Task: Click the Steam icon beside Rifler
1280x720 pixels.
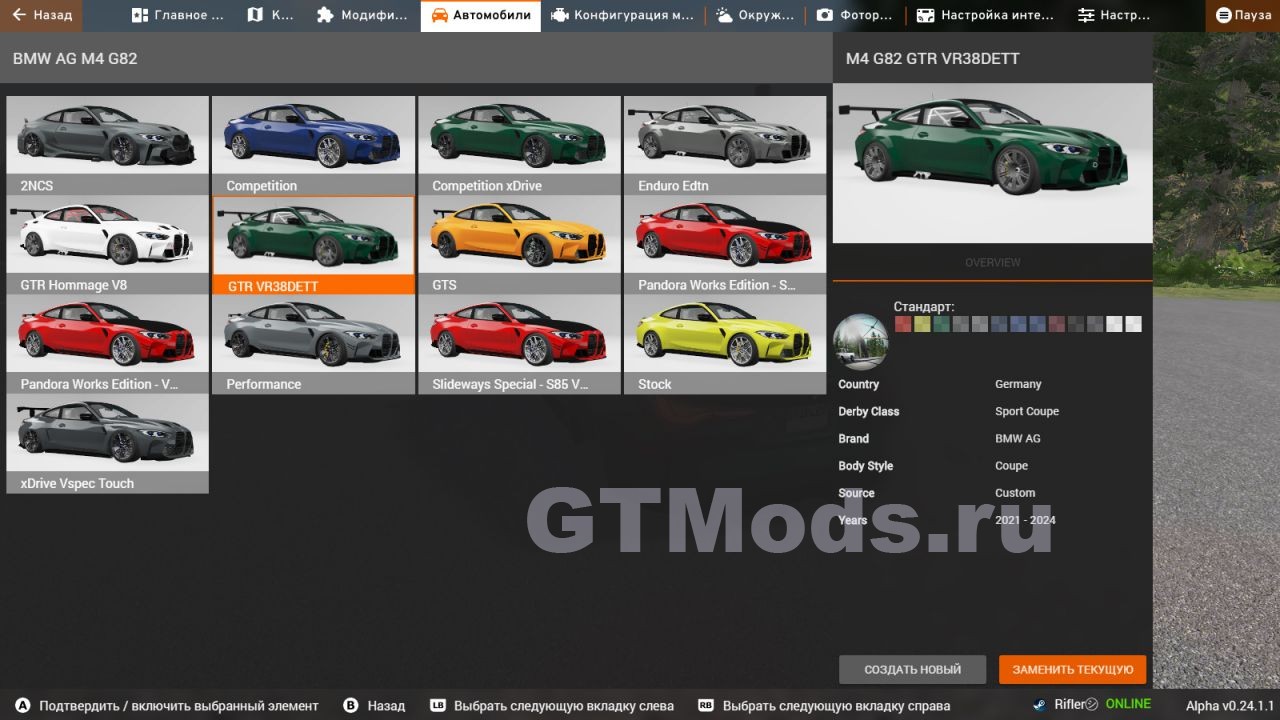Action: click(x=1040, y=704)
